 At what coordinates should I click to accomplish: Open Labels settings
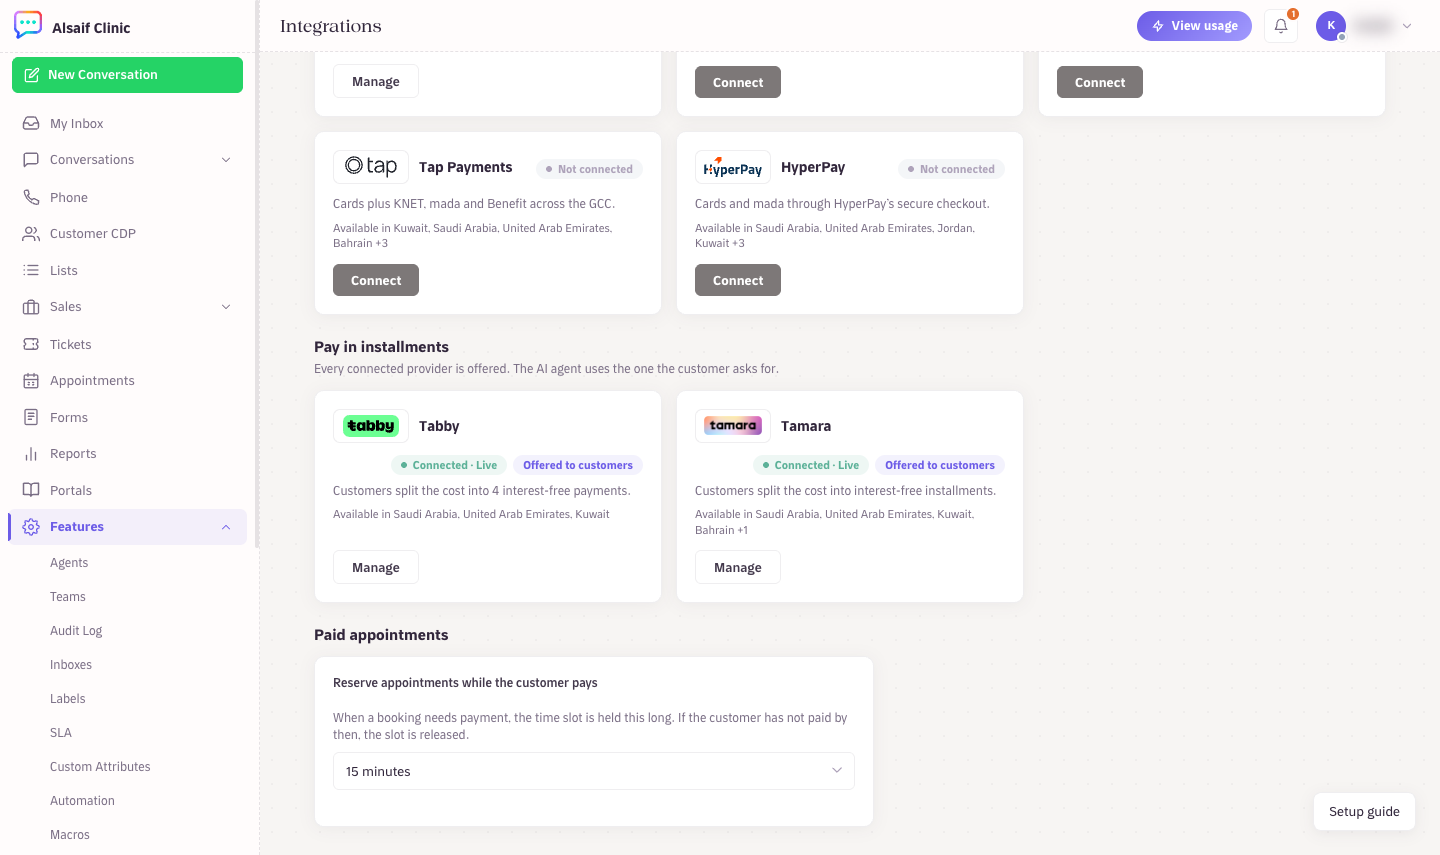coord(68,699)
